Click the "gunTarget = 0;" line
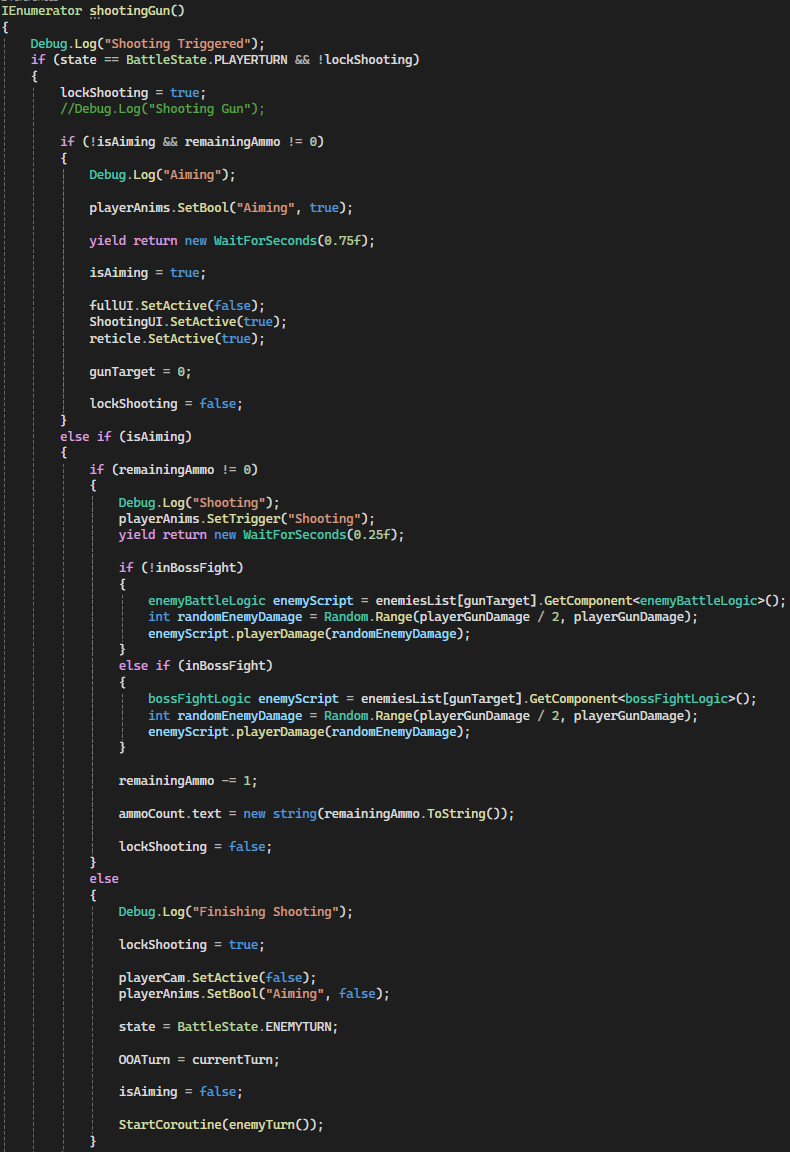790x1152 pixels. [x=140, y=372]
